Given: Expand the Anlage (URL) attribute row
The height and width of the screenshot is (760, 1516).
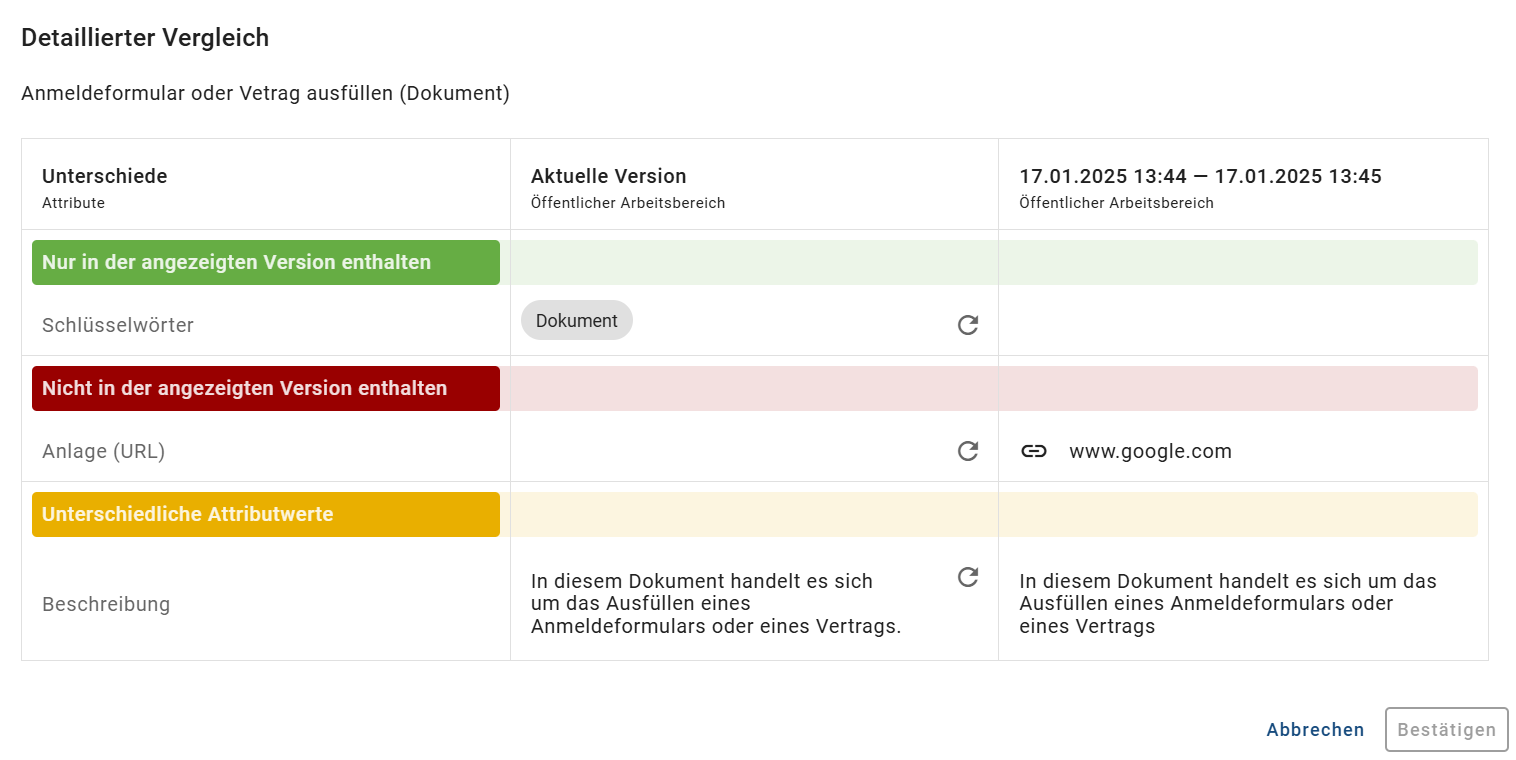Looking at the screenshot, I should click(x=102, y=451).
